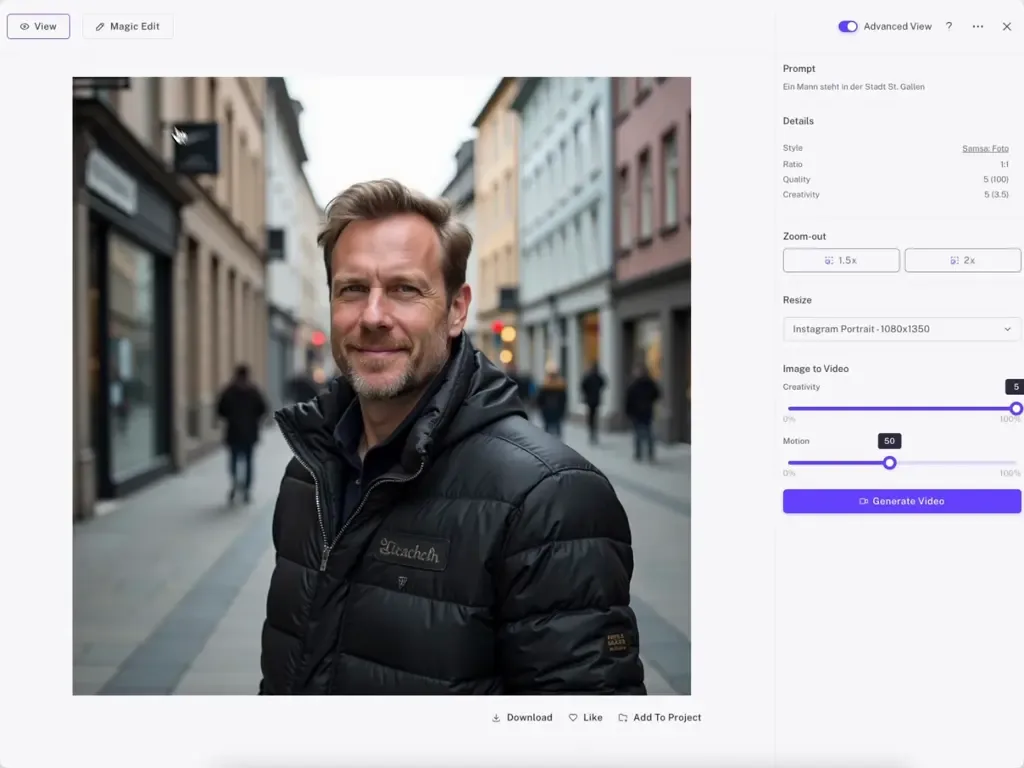The height and width of the screenshot is (768, 1024).
Task: Click the generated portrait image
Action: tap(381, 386)
